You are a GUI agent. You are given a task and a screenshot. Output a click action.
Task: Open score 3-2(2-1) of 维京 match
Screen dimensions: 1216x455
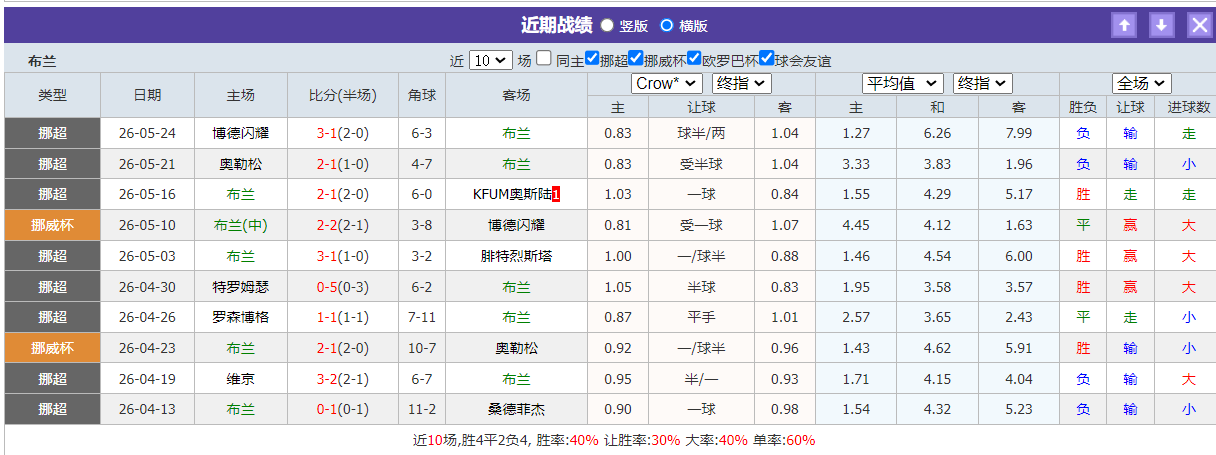(342, 379)
